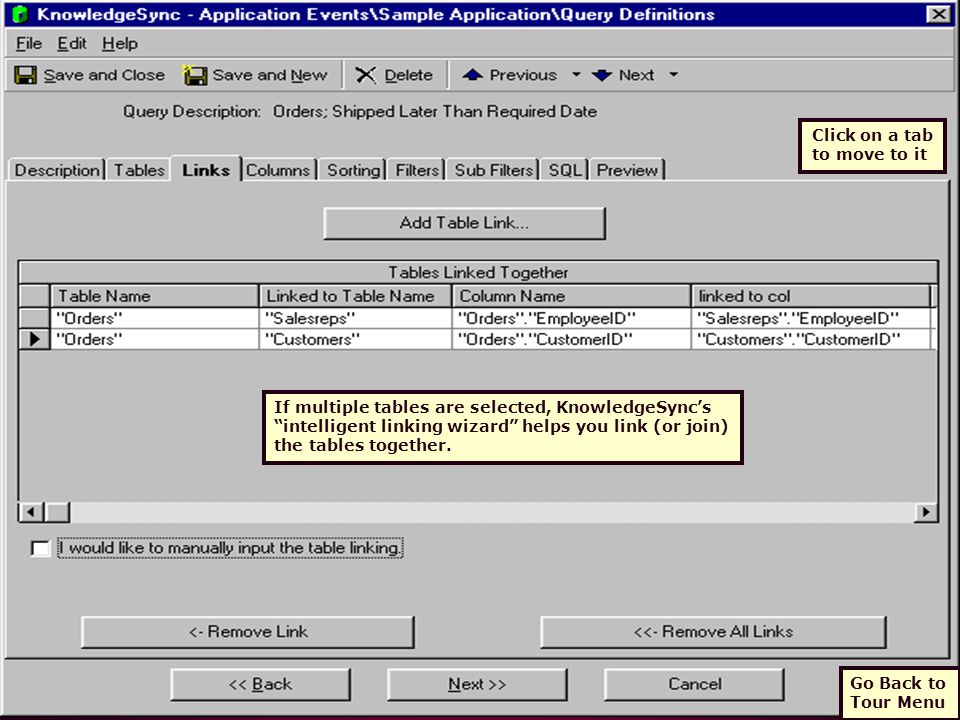This screenshot has height=720, width=960.
Task: Click the Add Table Link button
Action: [464, 223]
